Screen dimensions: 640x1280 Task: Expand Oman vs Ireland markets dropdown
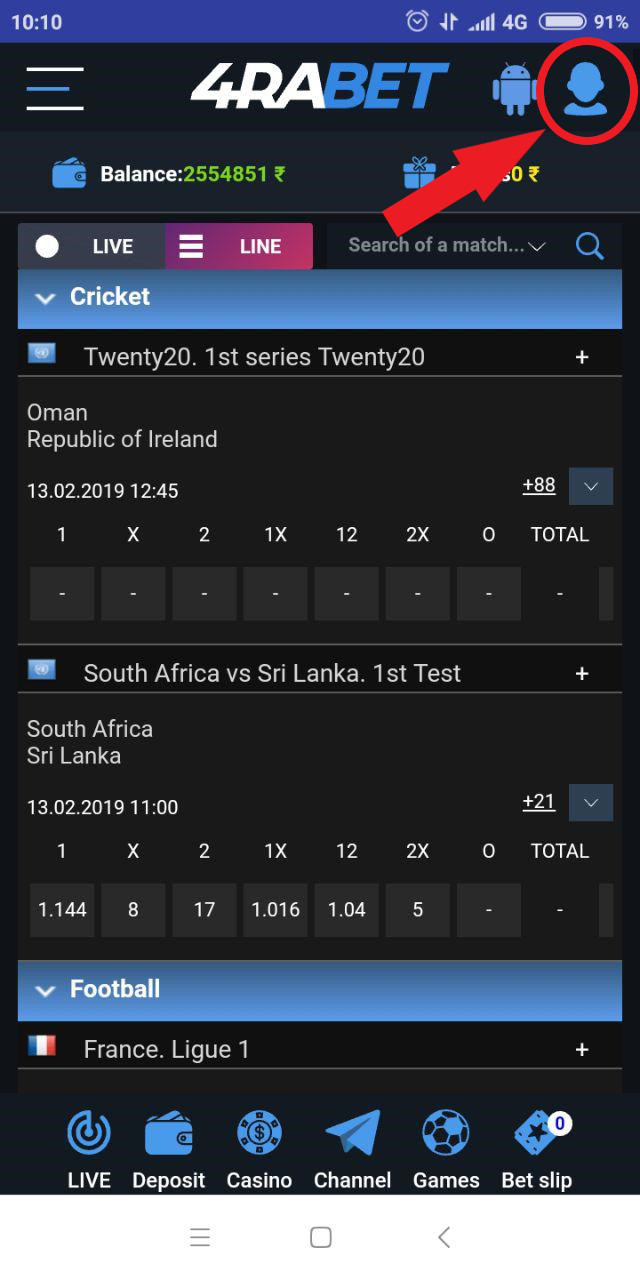590,487
